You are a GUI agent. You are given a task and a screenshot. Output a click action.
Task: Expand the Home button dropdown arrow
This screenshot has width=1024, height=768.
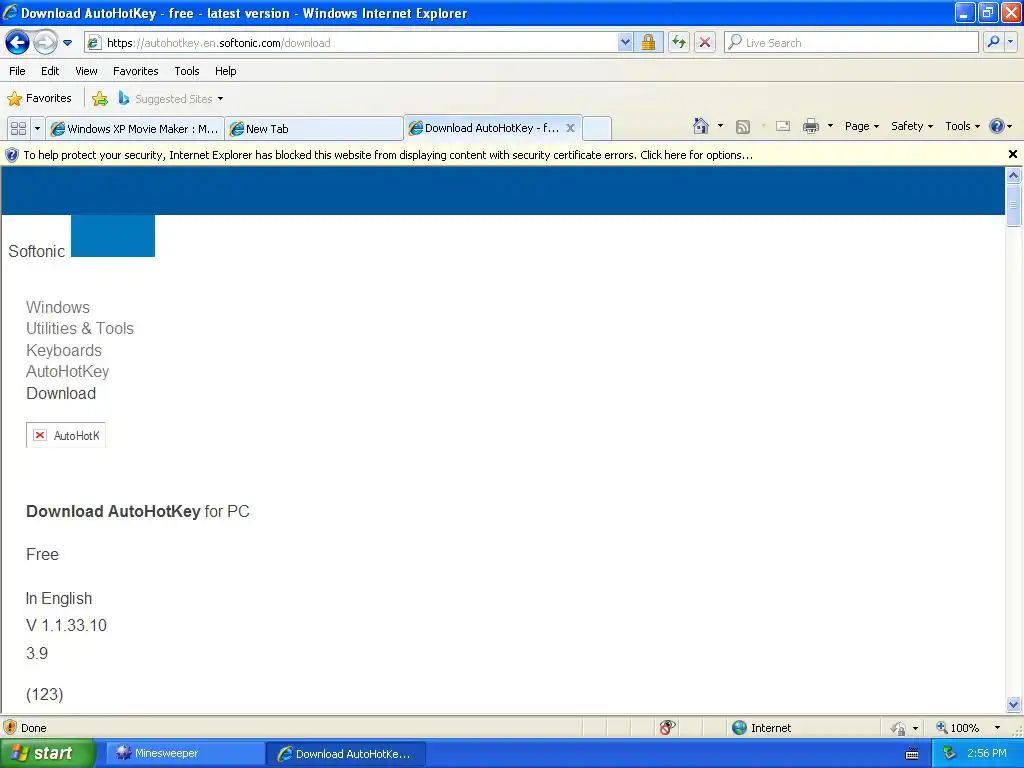pos(720,126)
